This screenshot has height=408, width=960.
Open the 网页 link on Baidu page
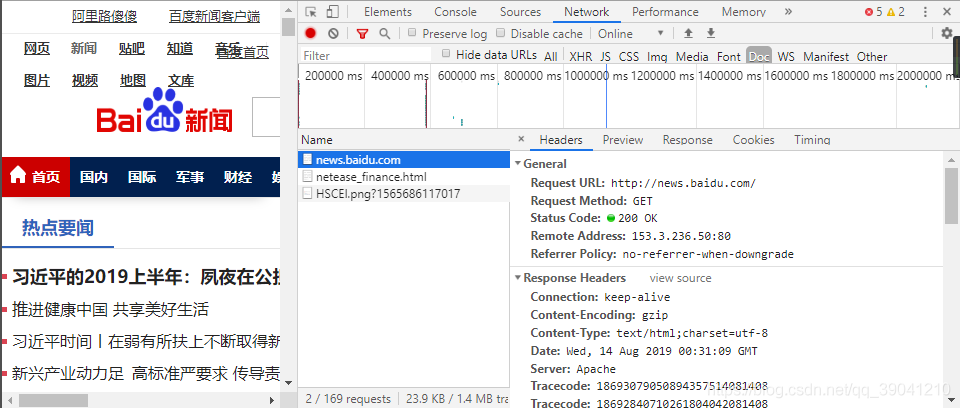tap(37, 48)
